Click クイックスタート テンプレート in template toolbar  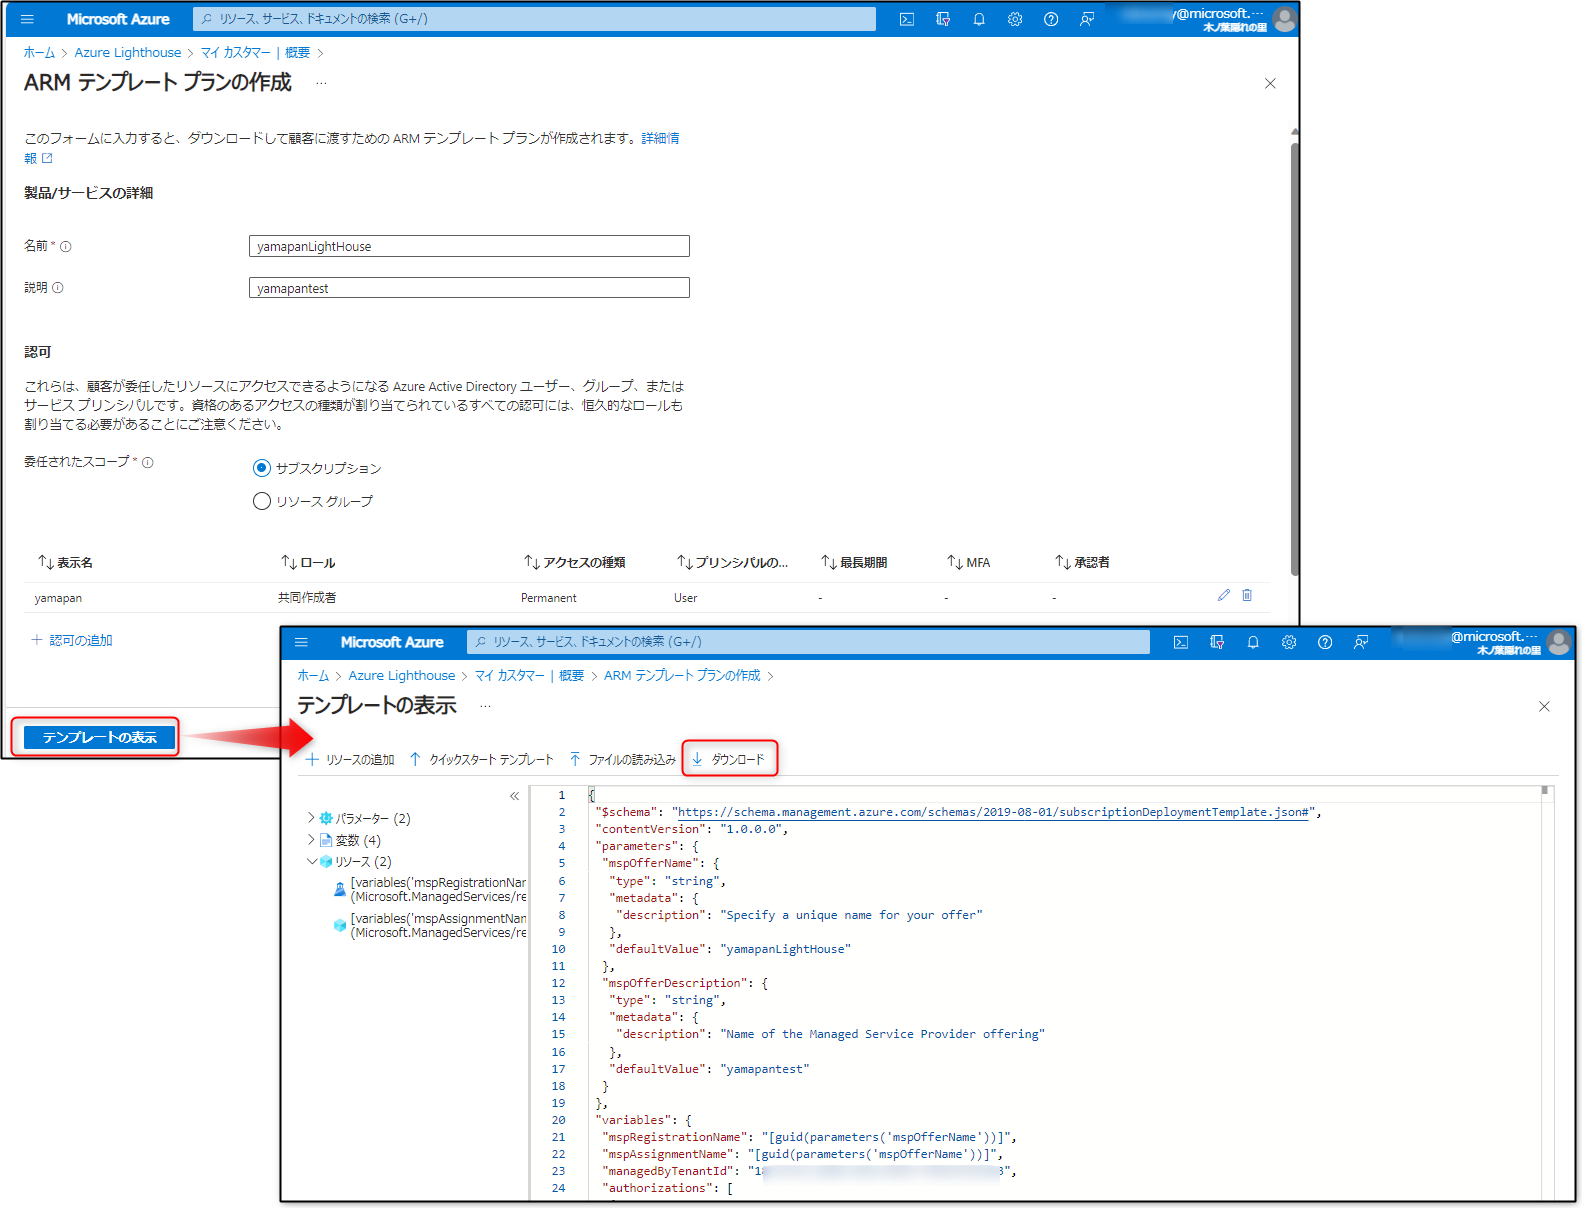[481, 760]
